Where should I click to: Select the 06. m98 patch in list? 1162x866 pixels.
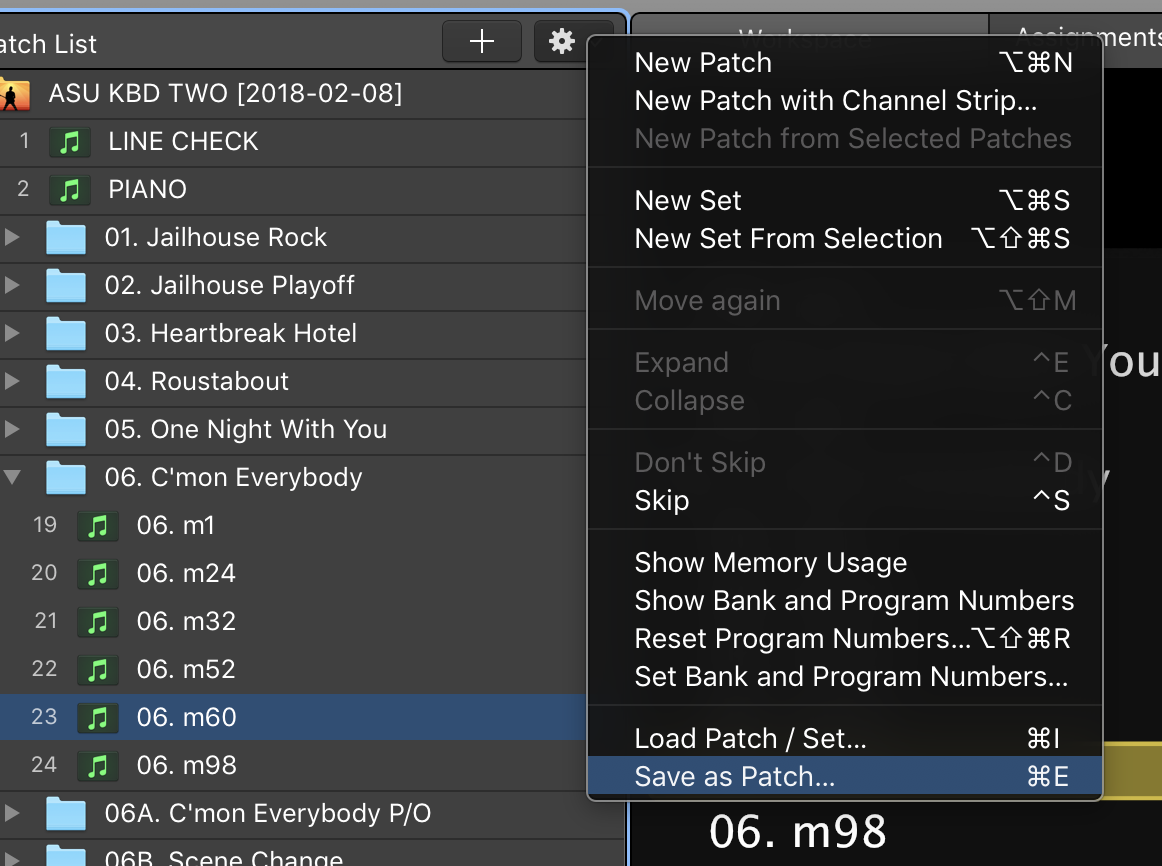187,766
